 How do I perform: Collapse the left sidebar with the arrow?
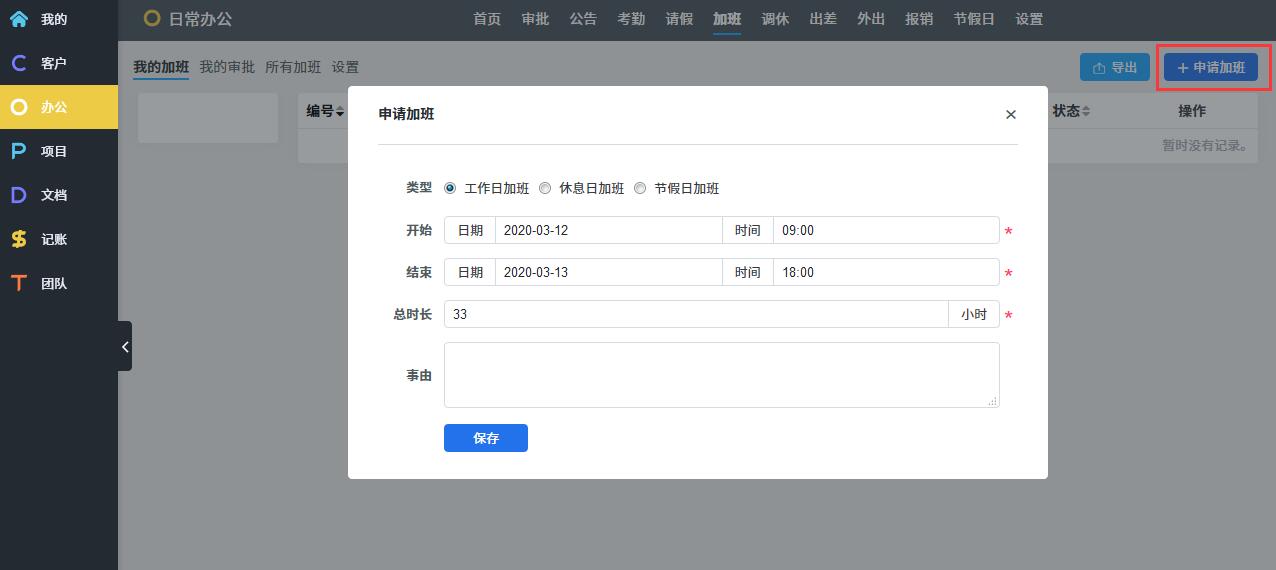pyautogui.click(x=125, y=346)
